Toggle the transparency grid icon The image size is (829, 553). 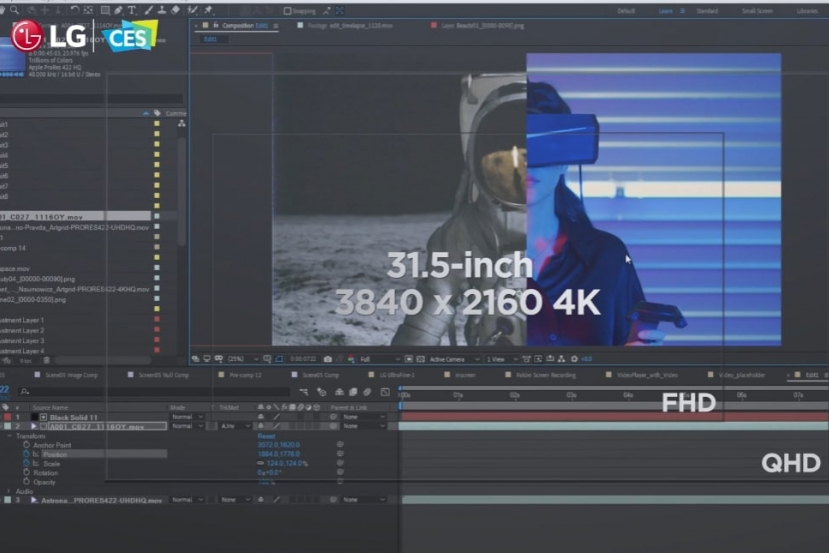tap(420, 359)
